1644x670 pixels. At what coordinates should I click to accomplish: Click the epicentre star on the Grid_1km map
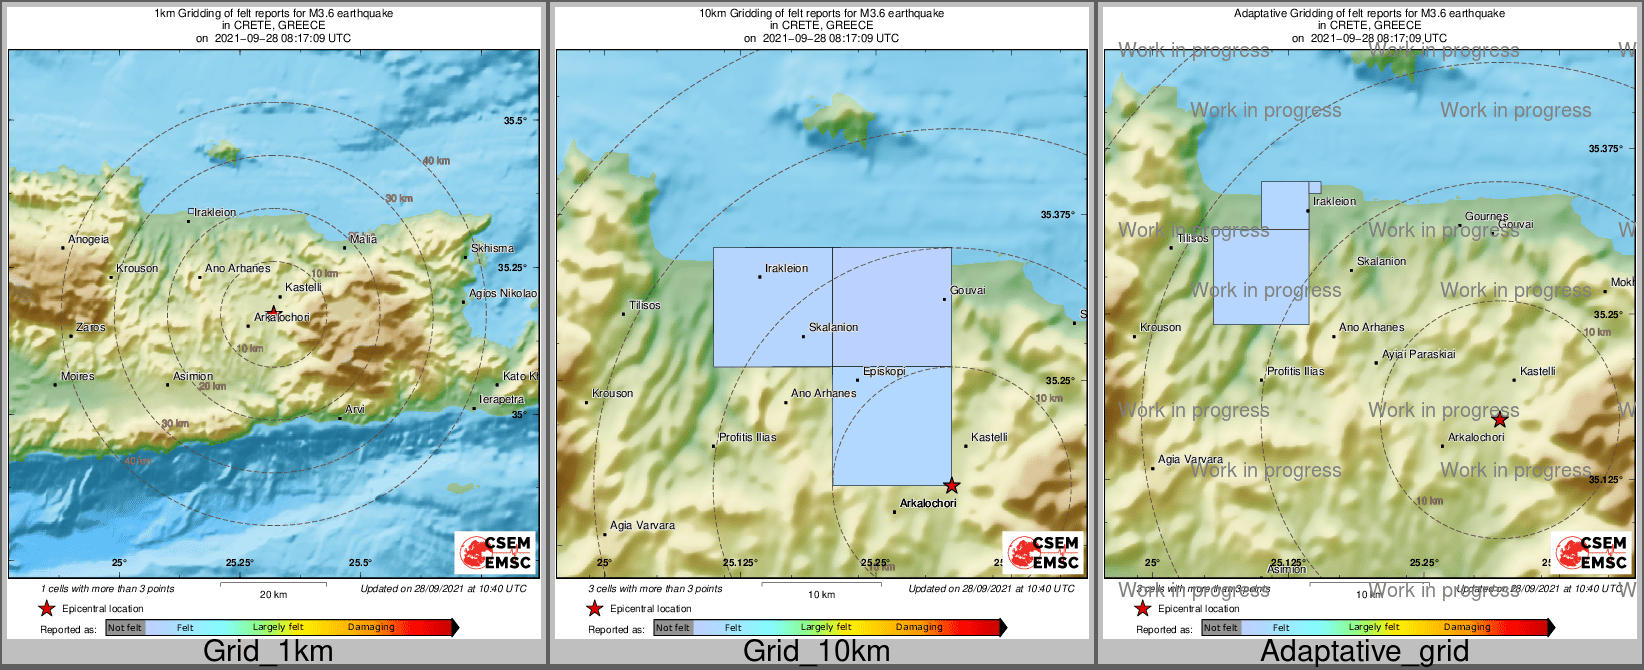[273, 312]
